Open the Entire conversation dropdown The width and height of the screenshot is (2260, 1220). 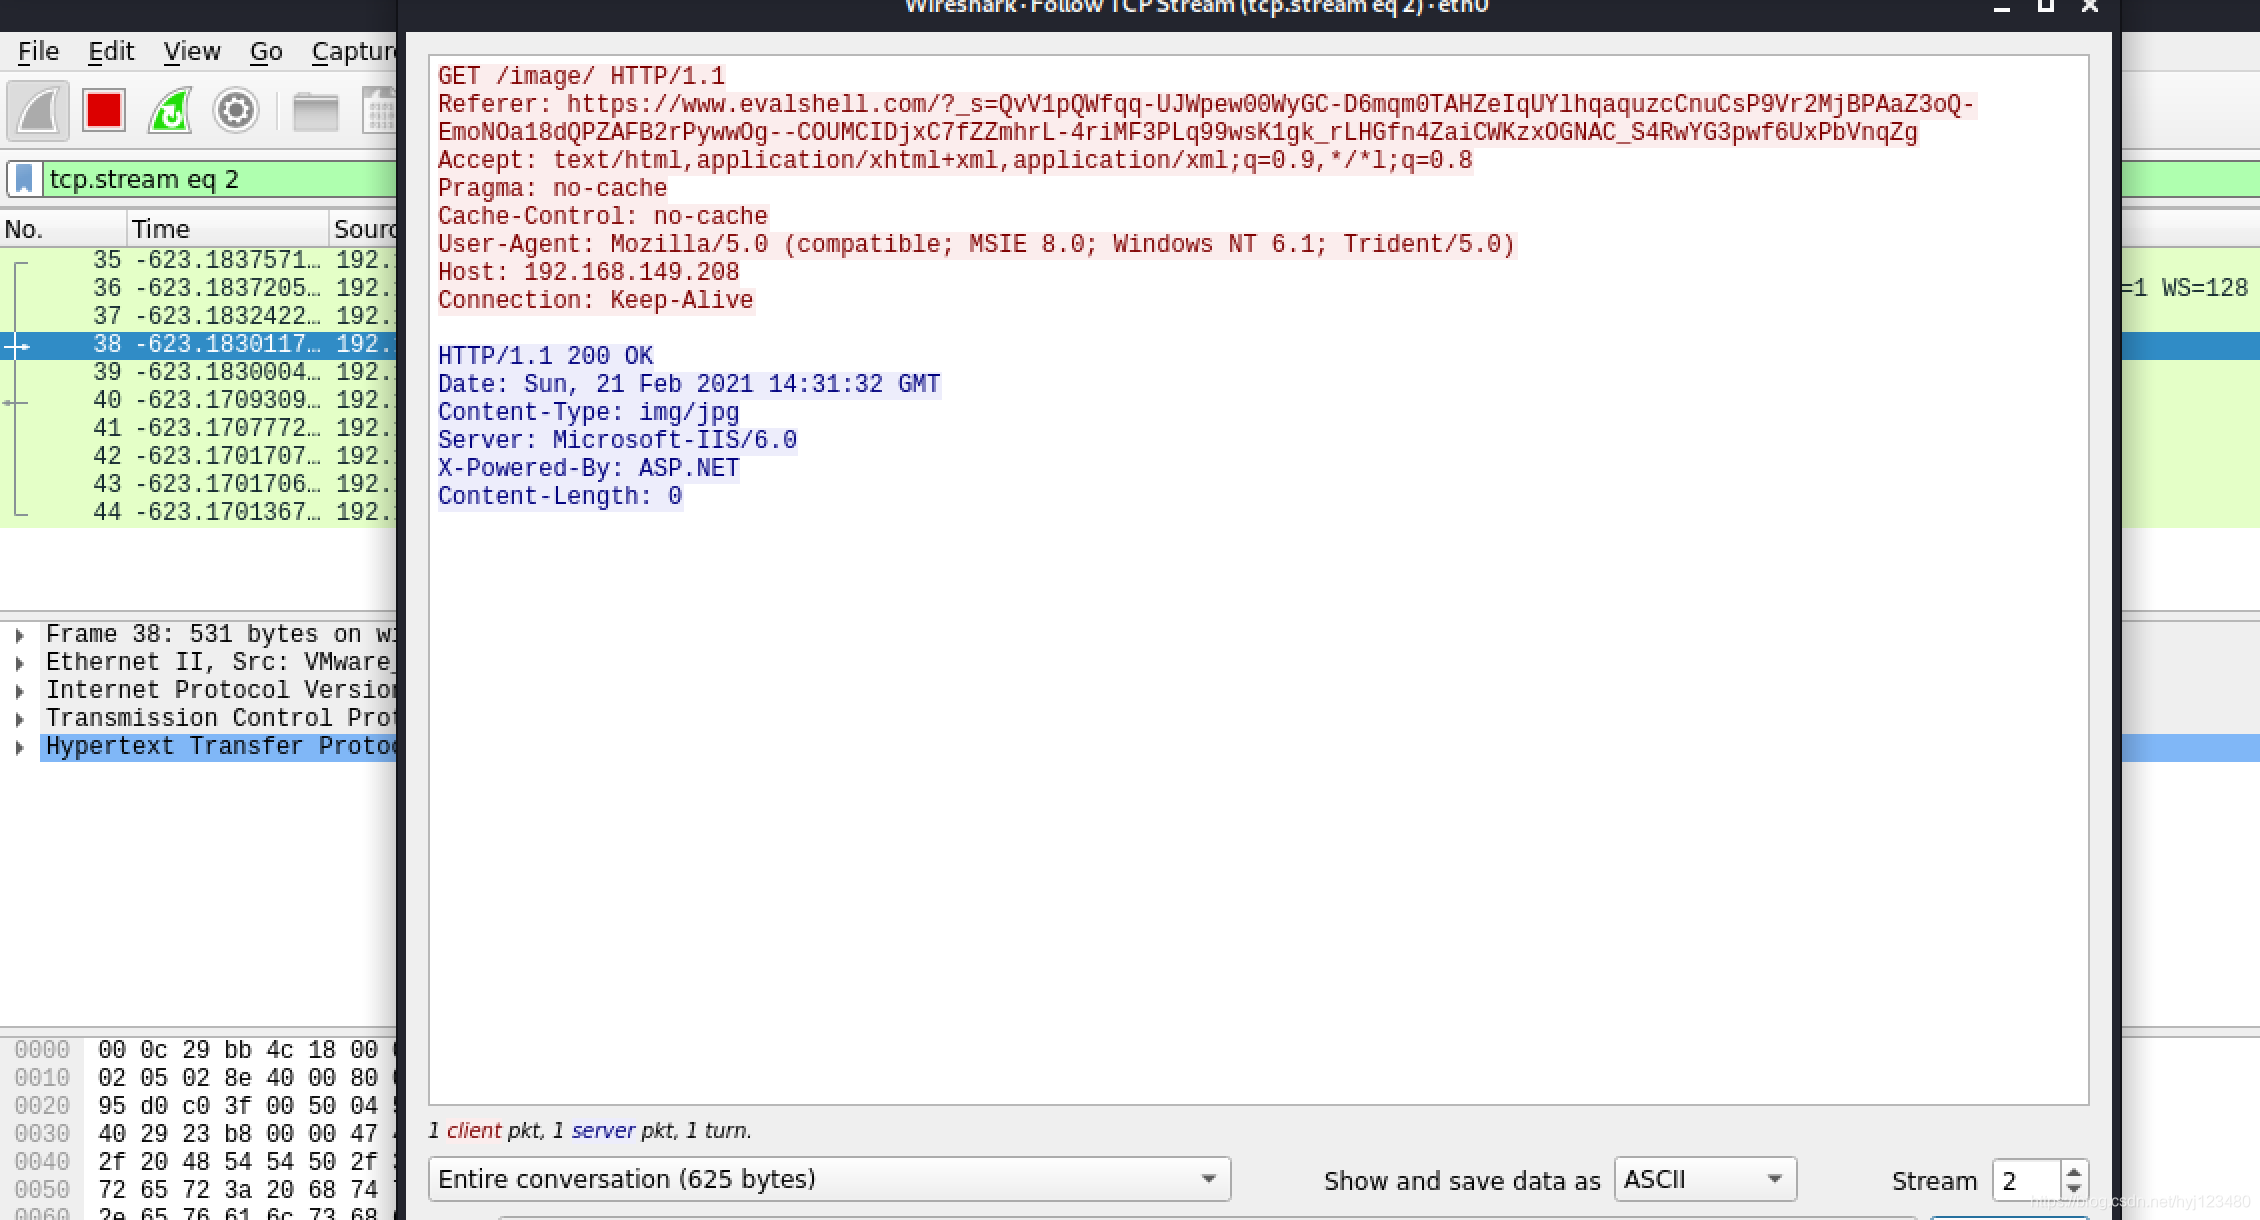tap(828, 1179)
